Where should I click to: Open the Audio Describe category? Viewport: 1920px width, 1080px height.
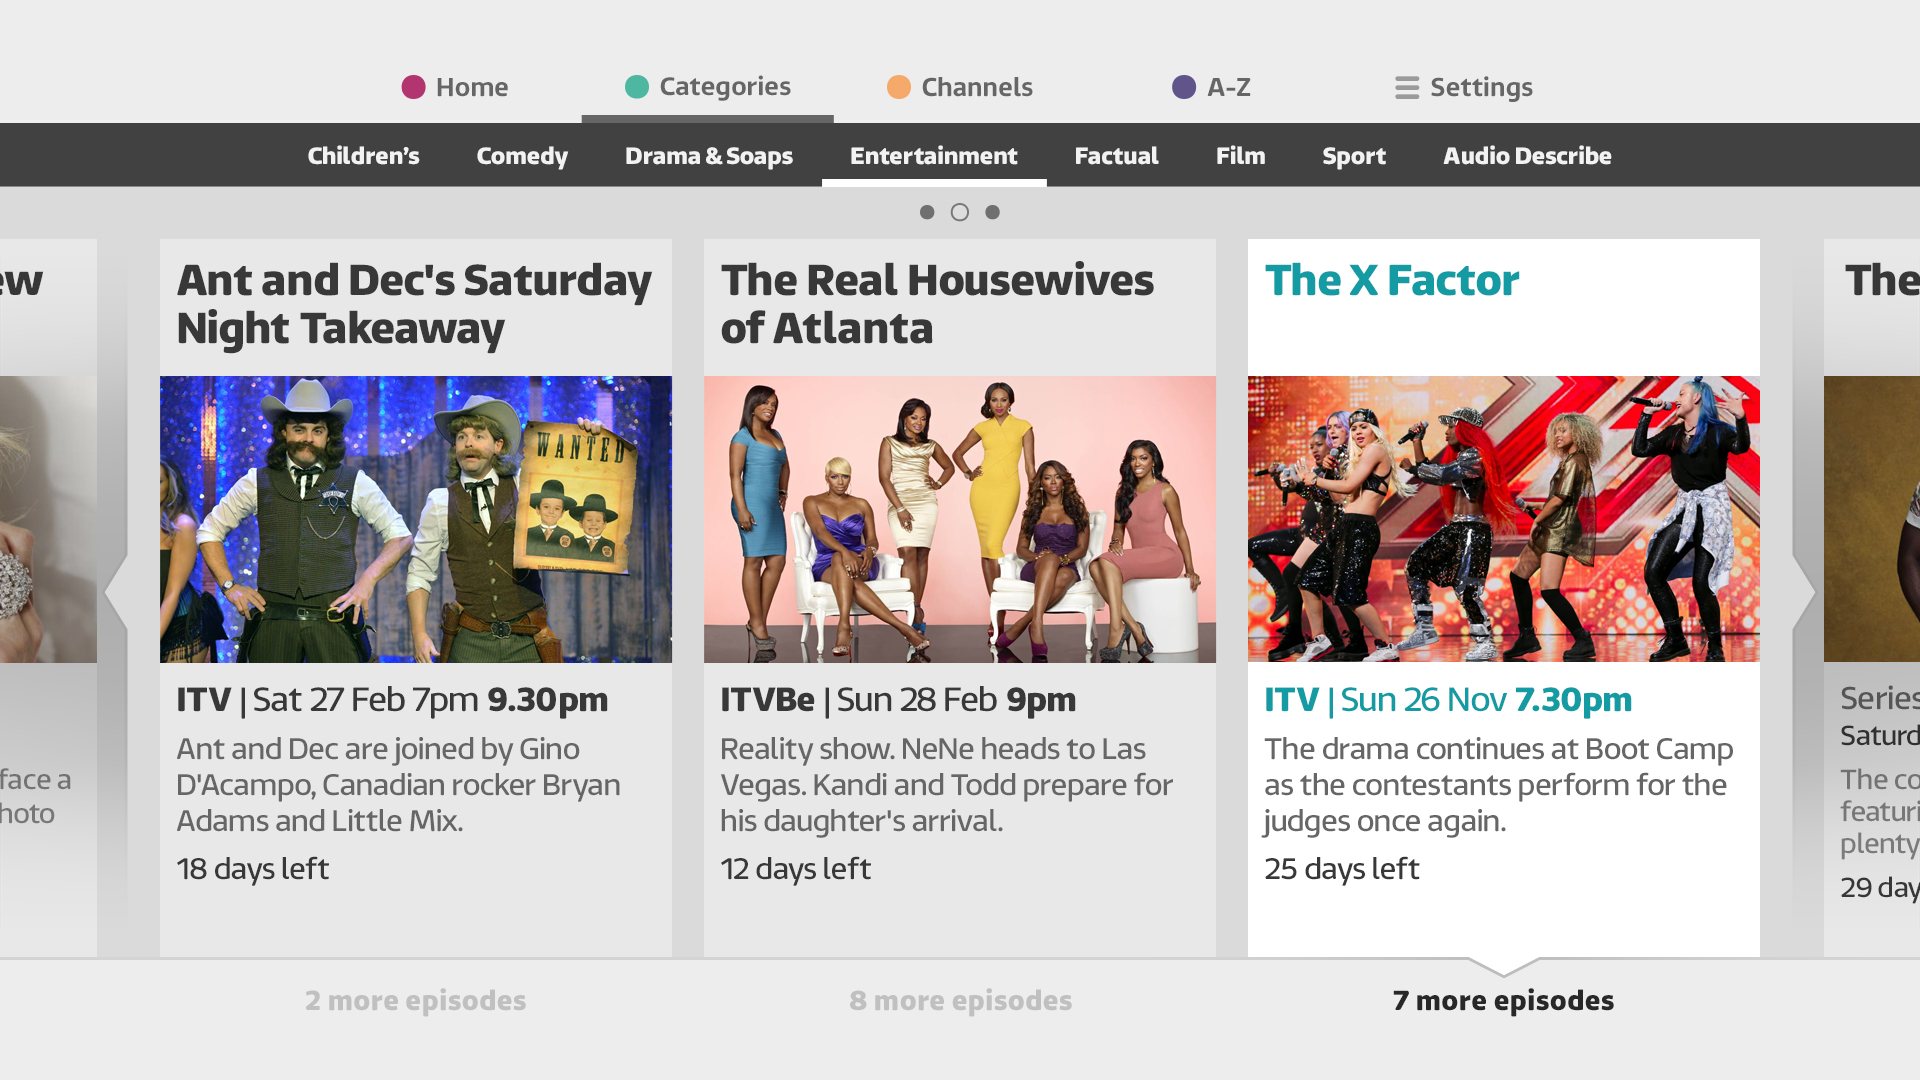(1527, 156)
